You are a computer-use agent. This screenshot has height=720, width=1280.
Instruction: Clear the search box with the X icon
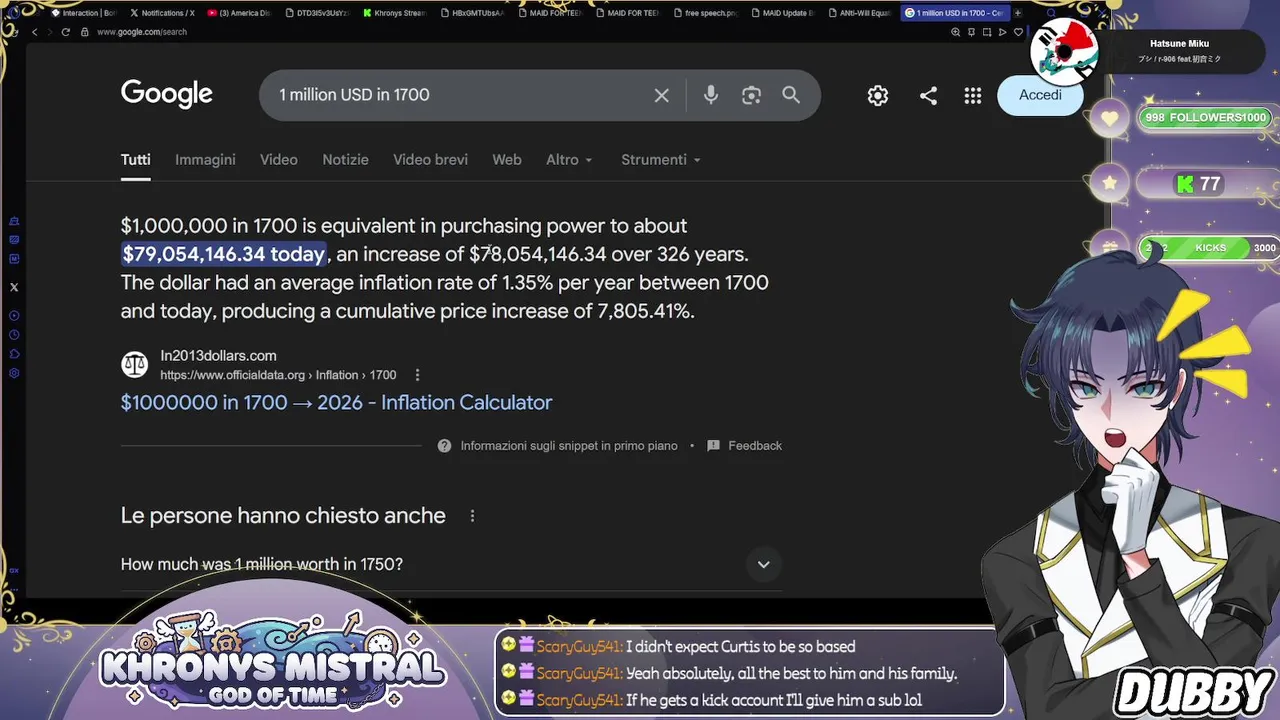[661, 95]
